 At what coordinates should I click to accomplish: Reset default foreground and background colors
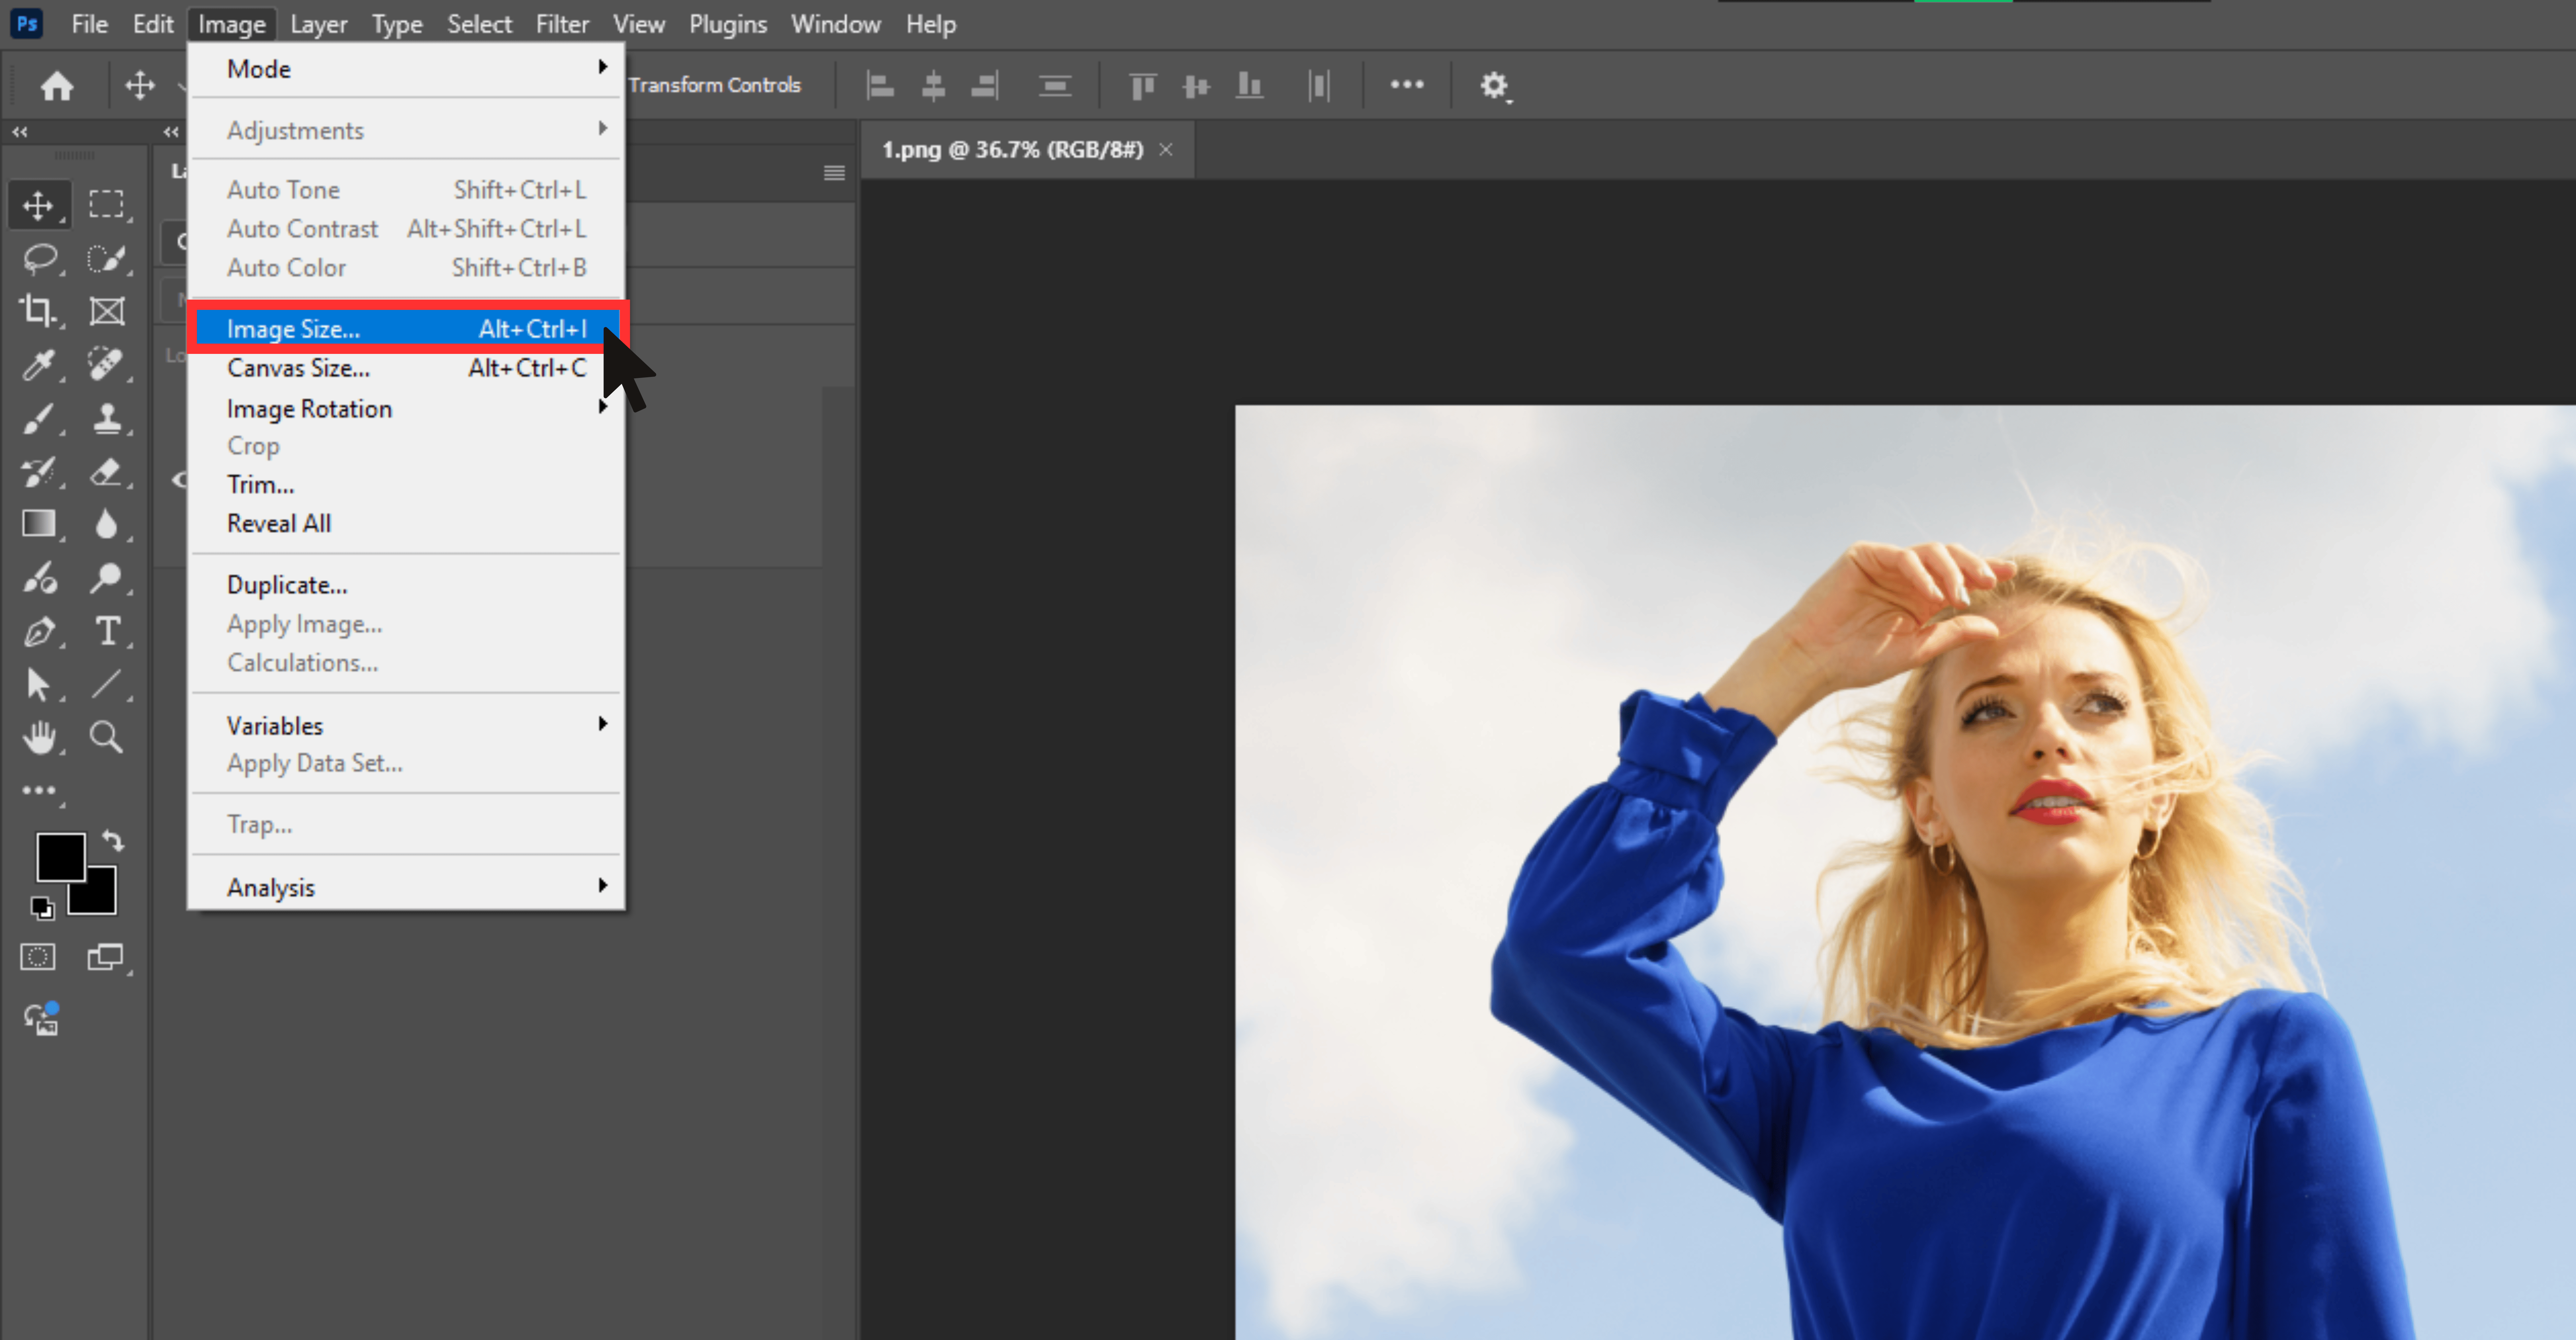click(x=42, y=908)
